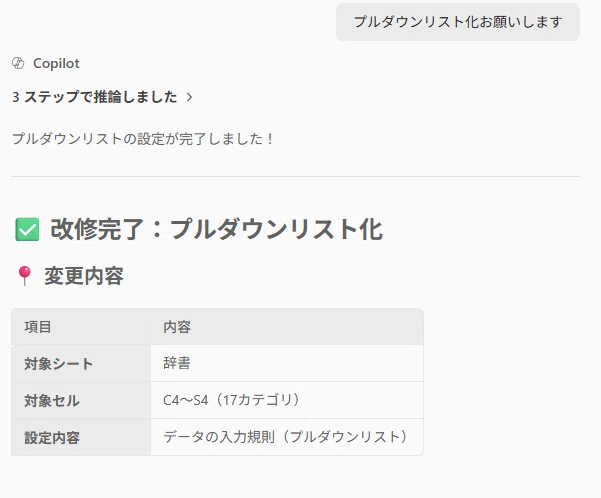Screen dimensions: 601x498
Task: Click the green checkmark emoji icon
Action: pos(27,229)
